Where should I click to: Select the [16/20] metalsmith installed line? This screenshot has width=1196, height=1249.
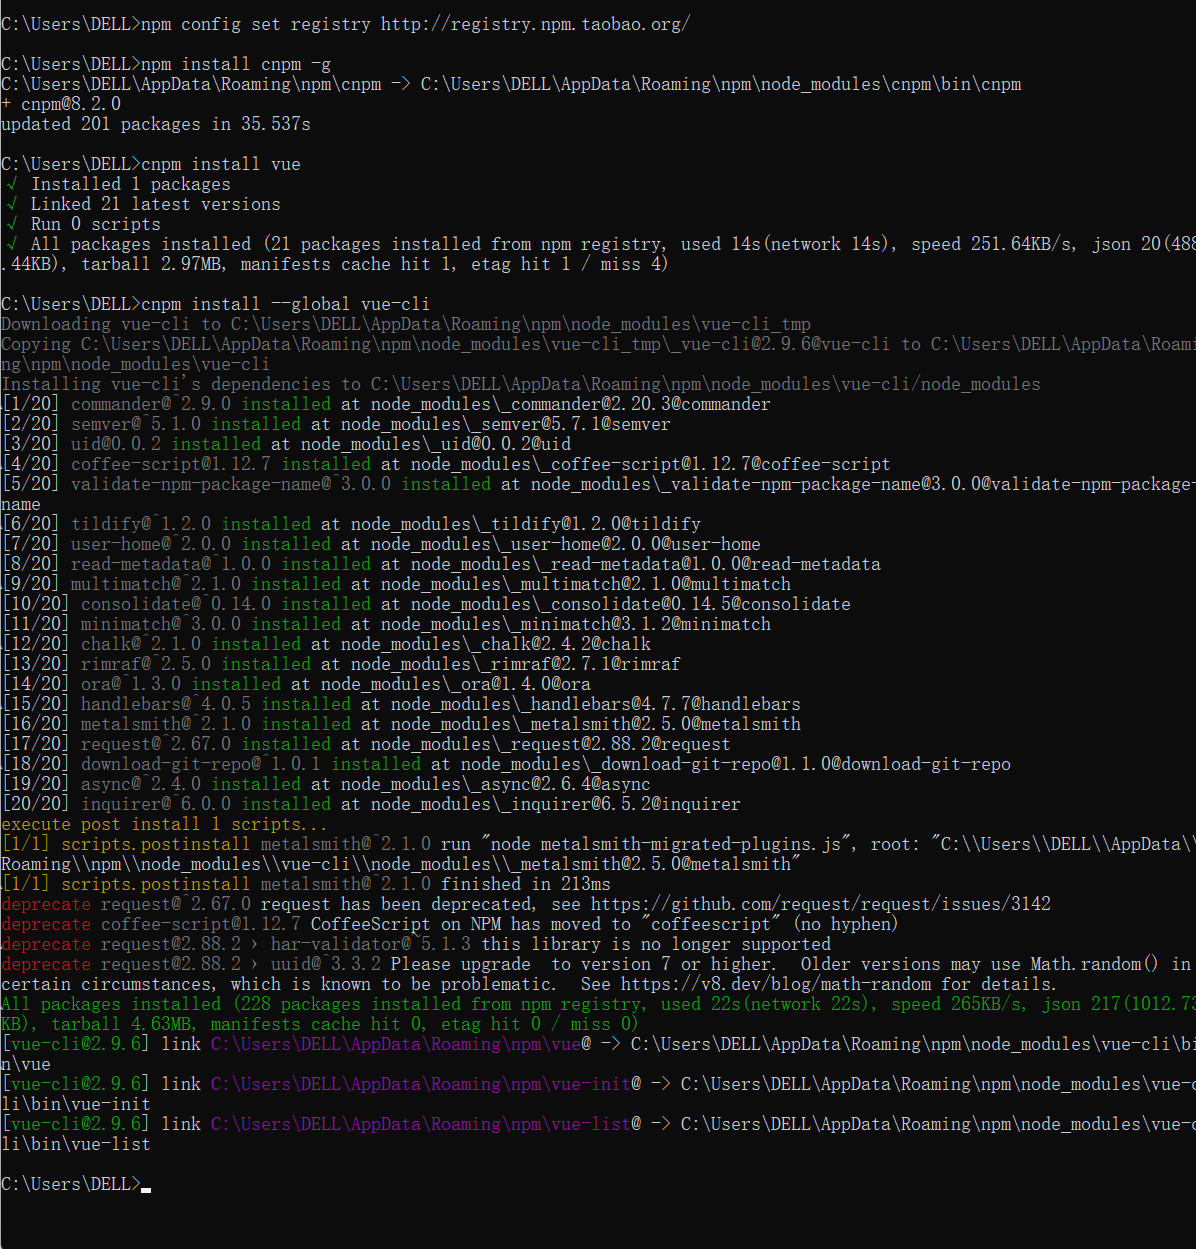(401, 724)
